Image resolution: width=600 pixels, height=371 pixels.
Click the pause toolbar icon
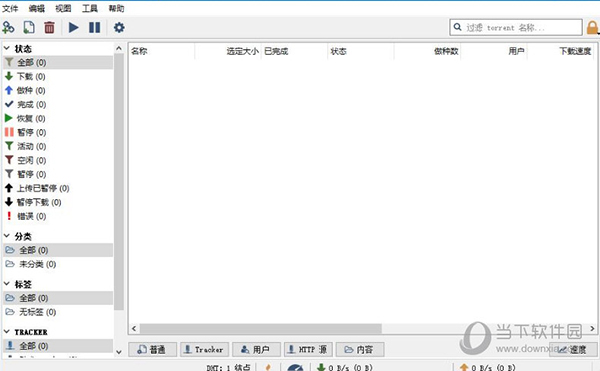[95, 28]
